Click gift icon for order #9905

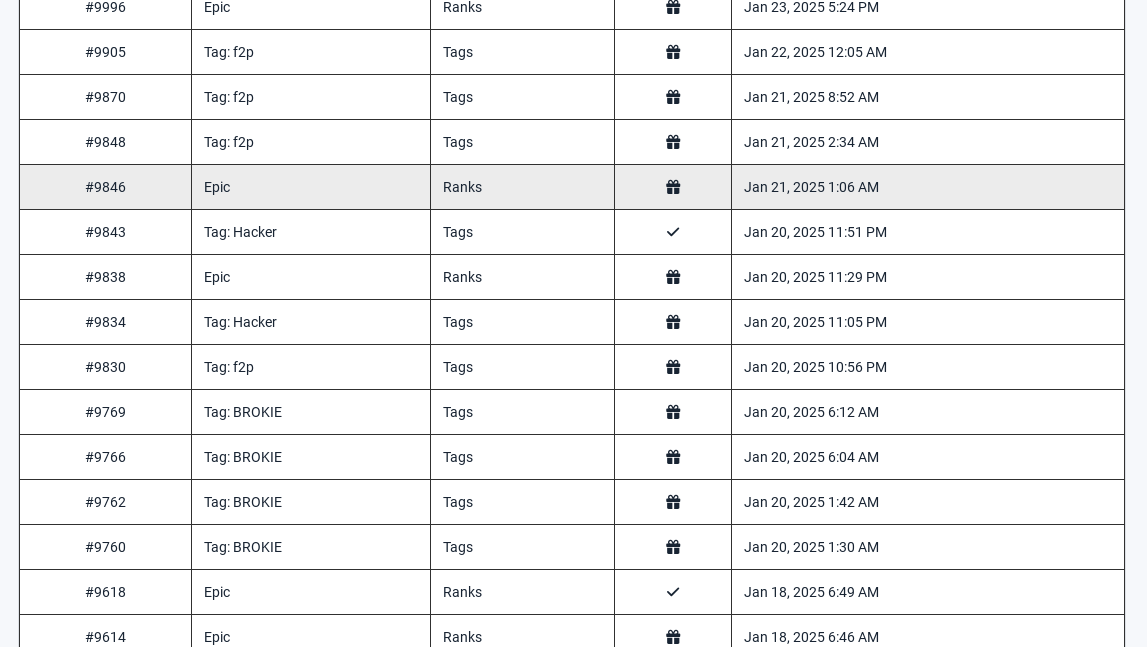point(673,52)
